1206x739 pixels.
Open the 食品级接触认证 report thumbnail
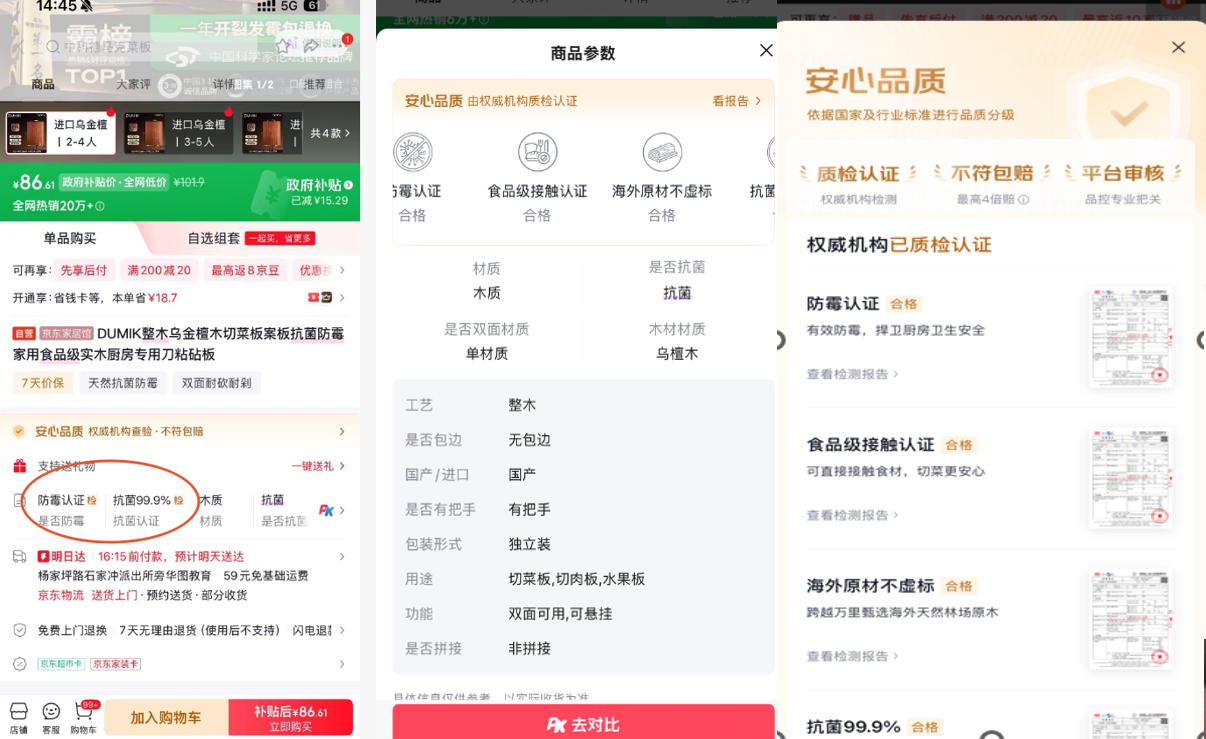pos(1131,478)
